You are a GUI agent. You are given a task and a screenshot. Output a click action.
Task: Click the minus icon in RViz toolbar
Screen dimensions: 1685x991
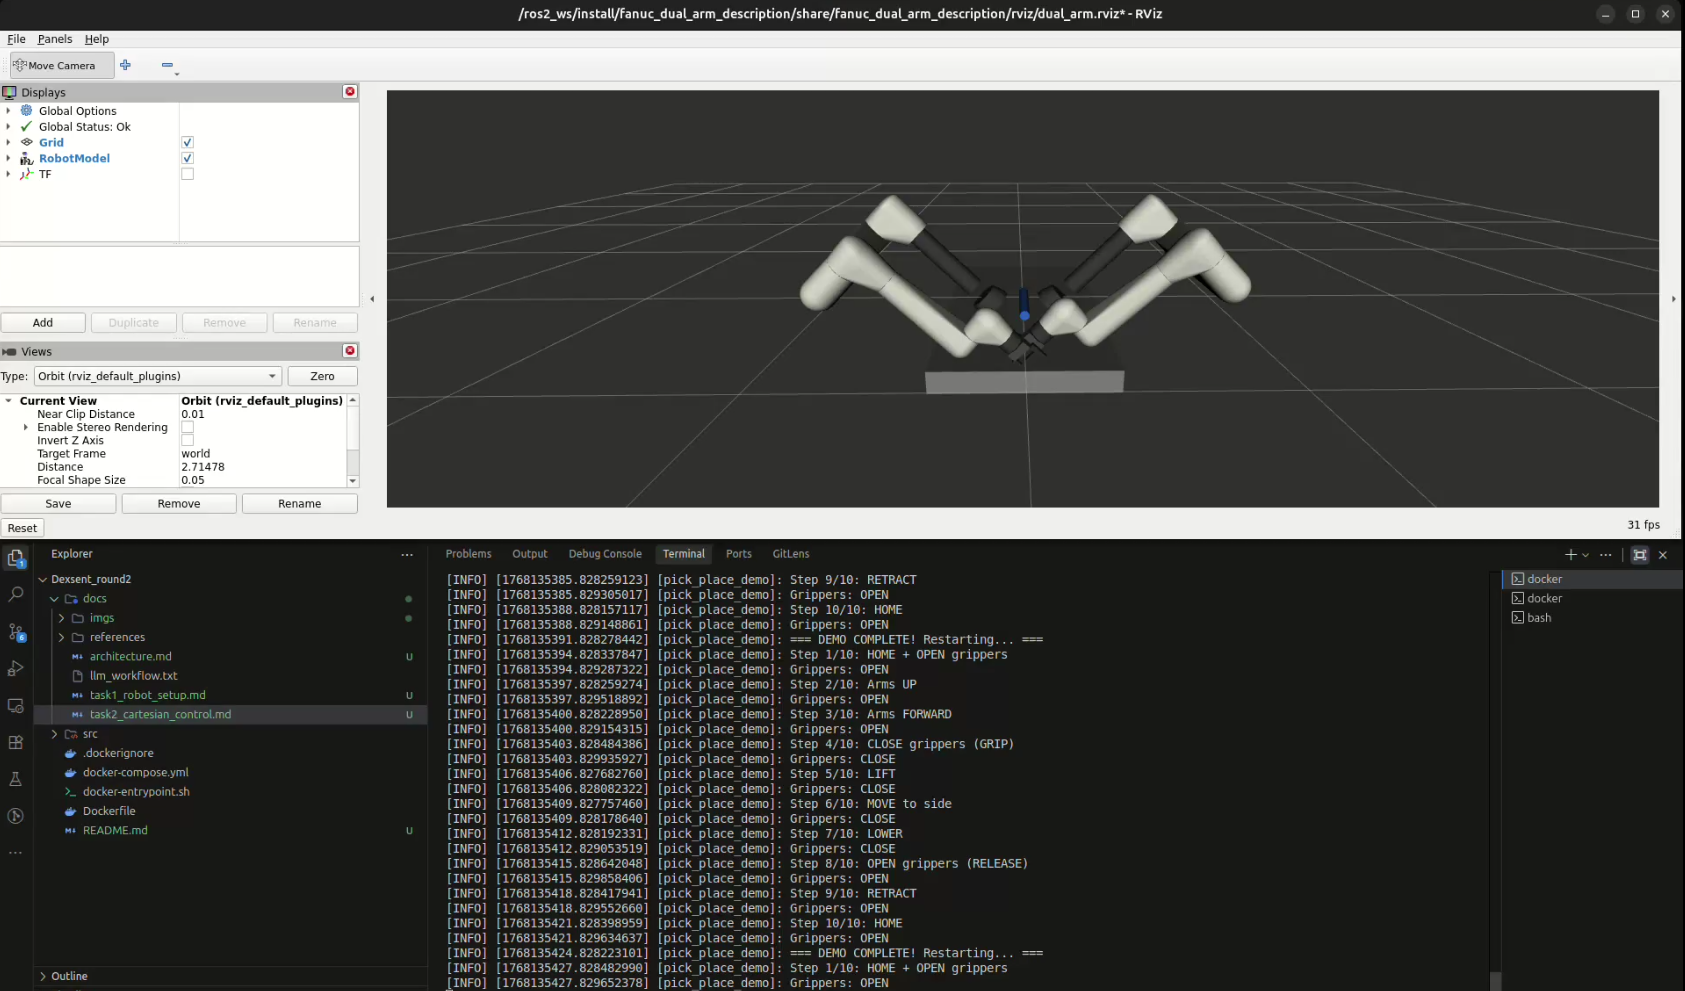click(x=167, y=66)
